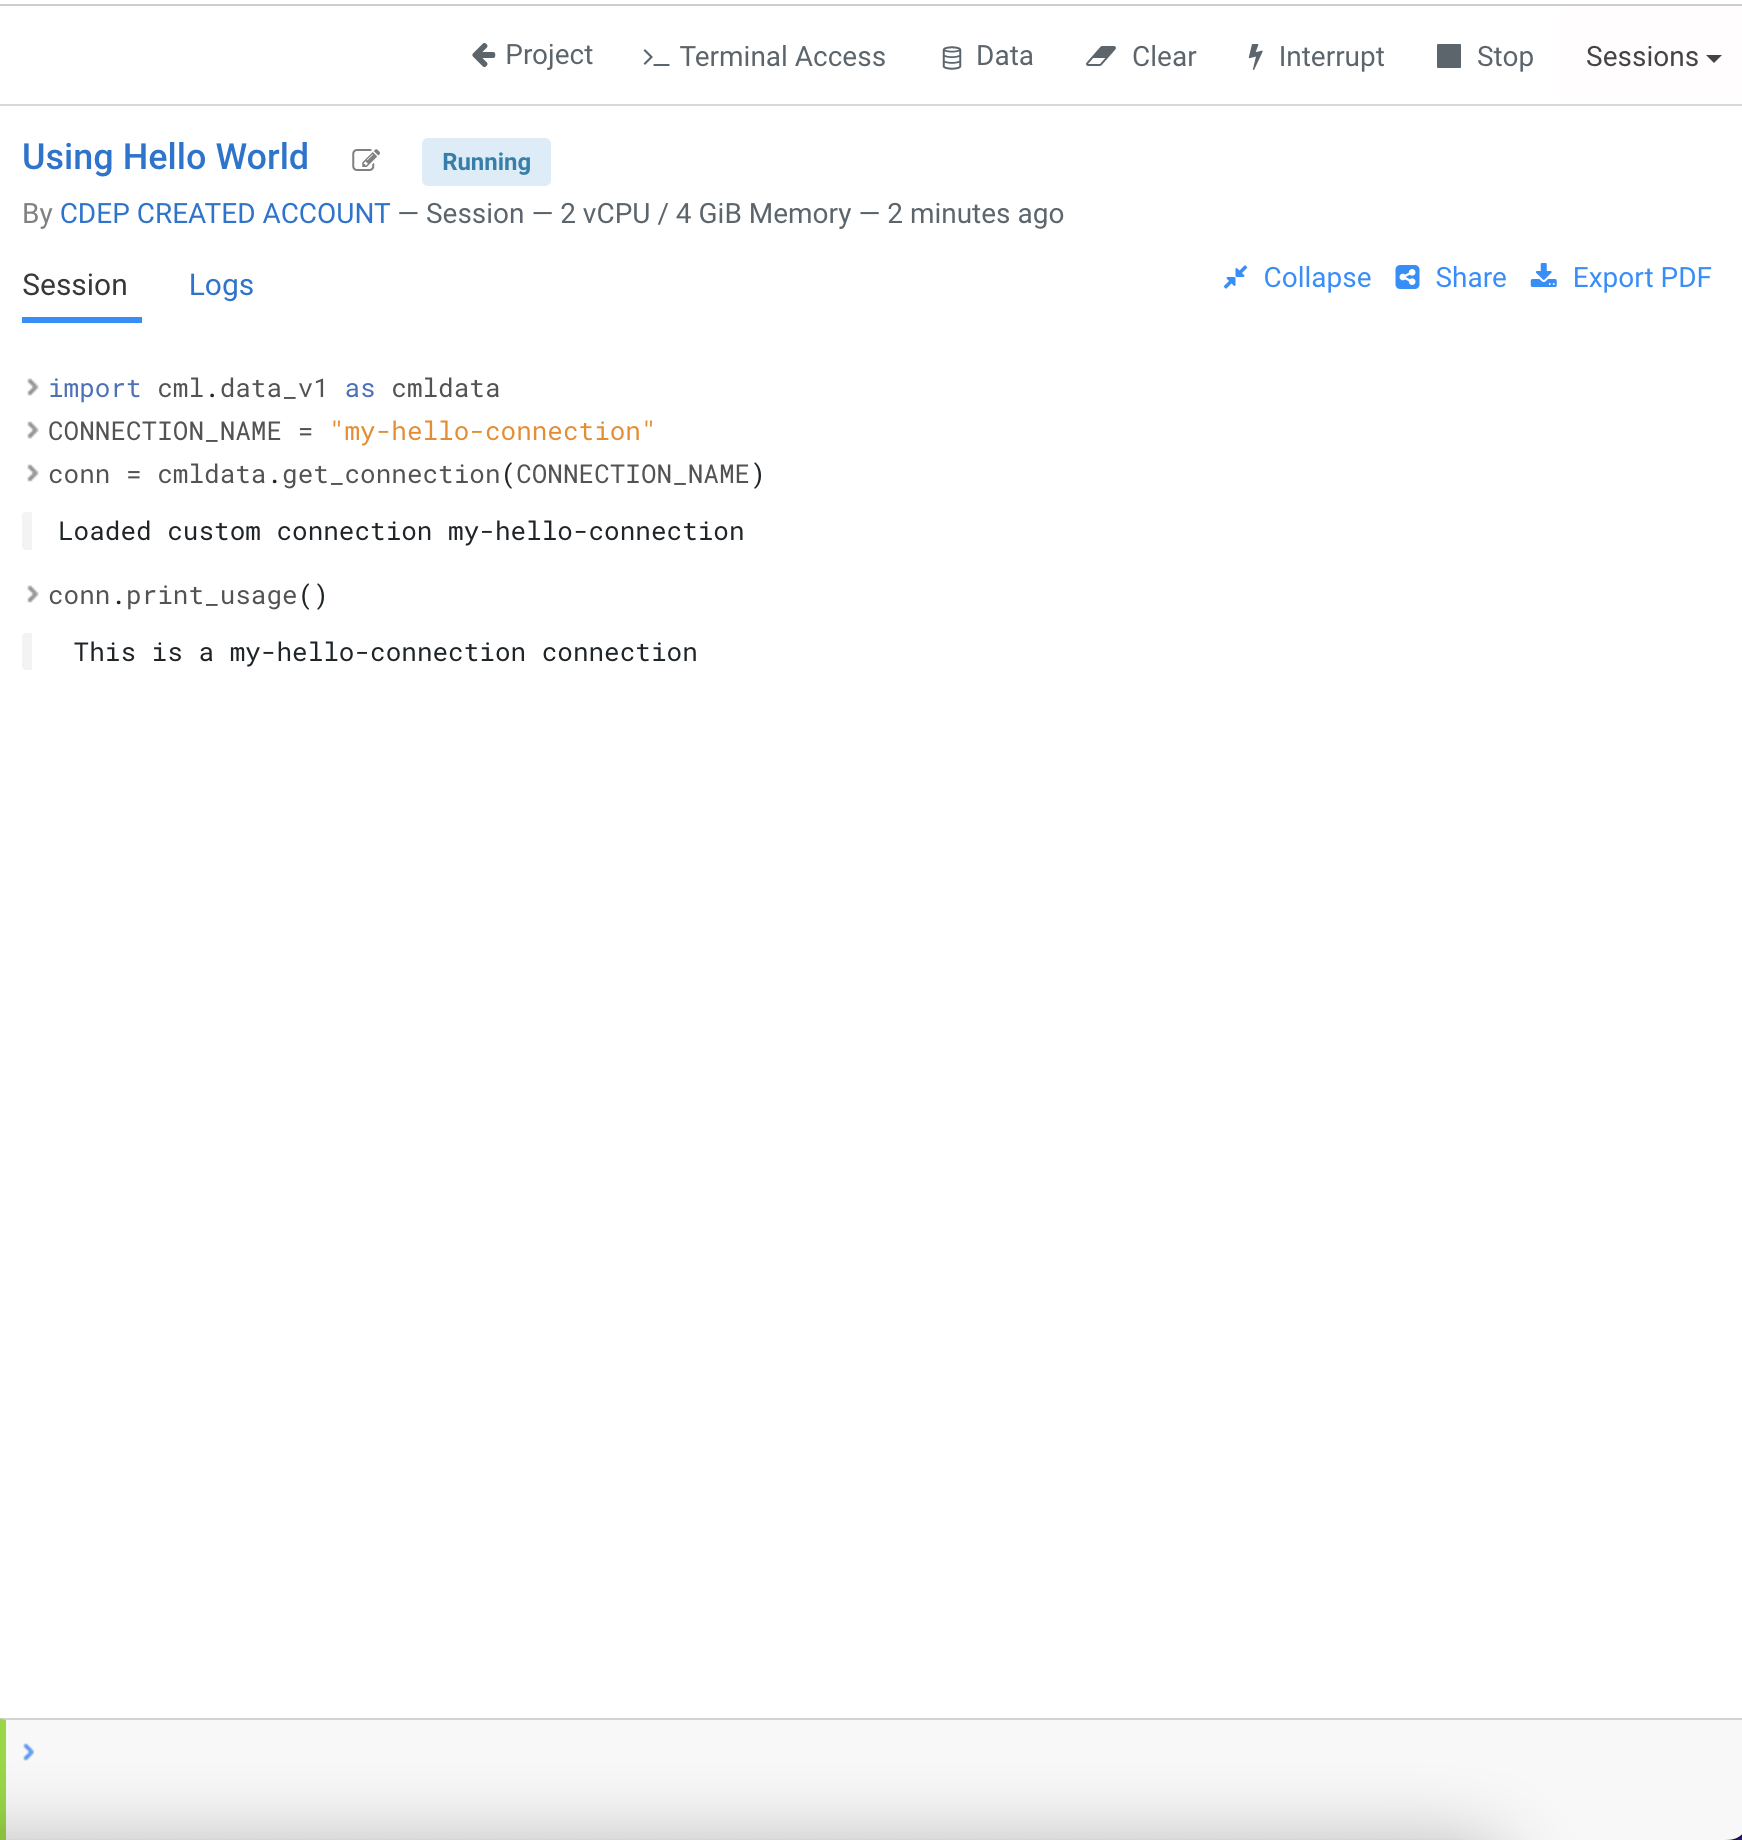The image size is (1742, 1840).
Task: Open the CDEP CREATED ACCOUNT profile link
Action: tap(225, 214)
